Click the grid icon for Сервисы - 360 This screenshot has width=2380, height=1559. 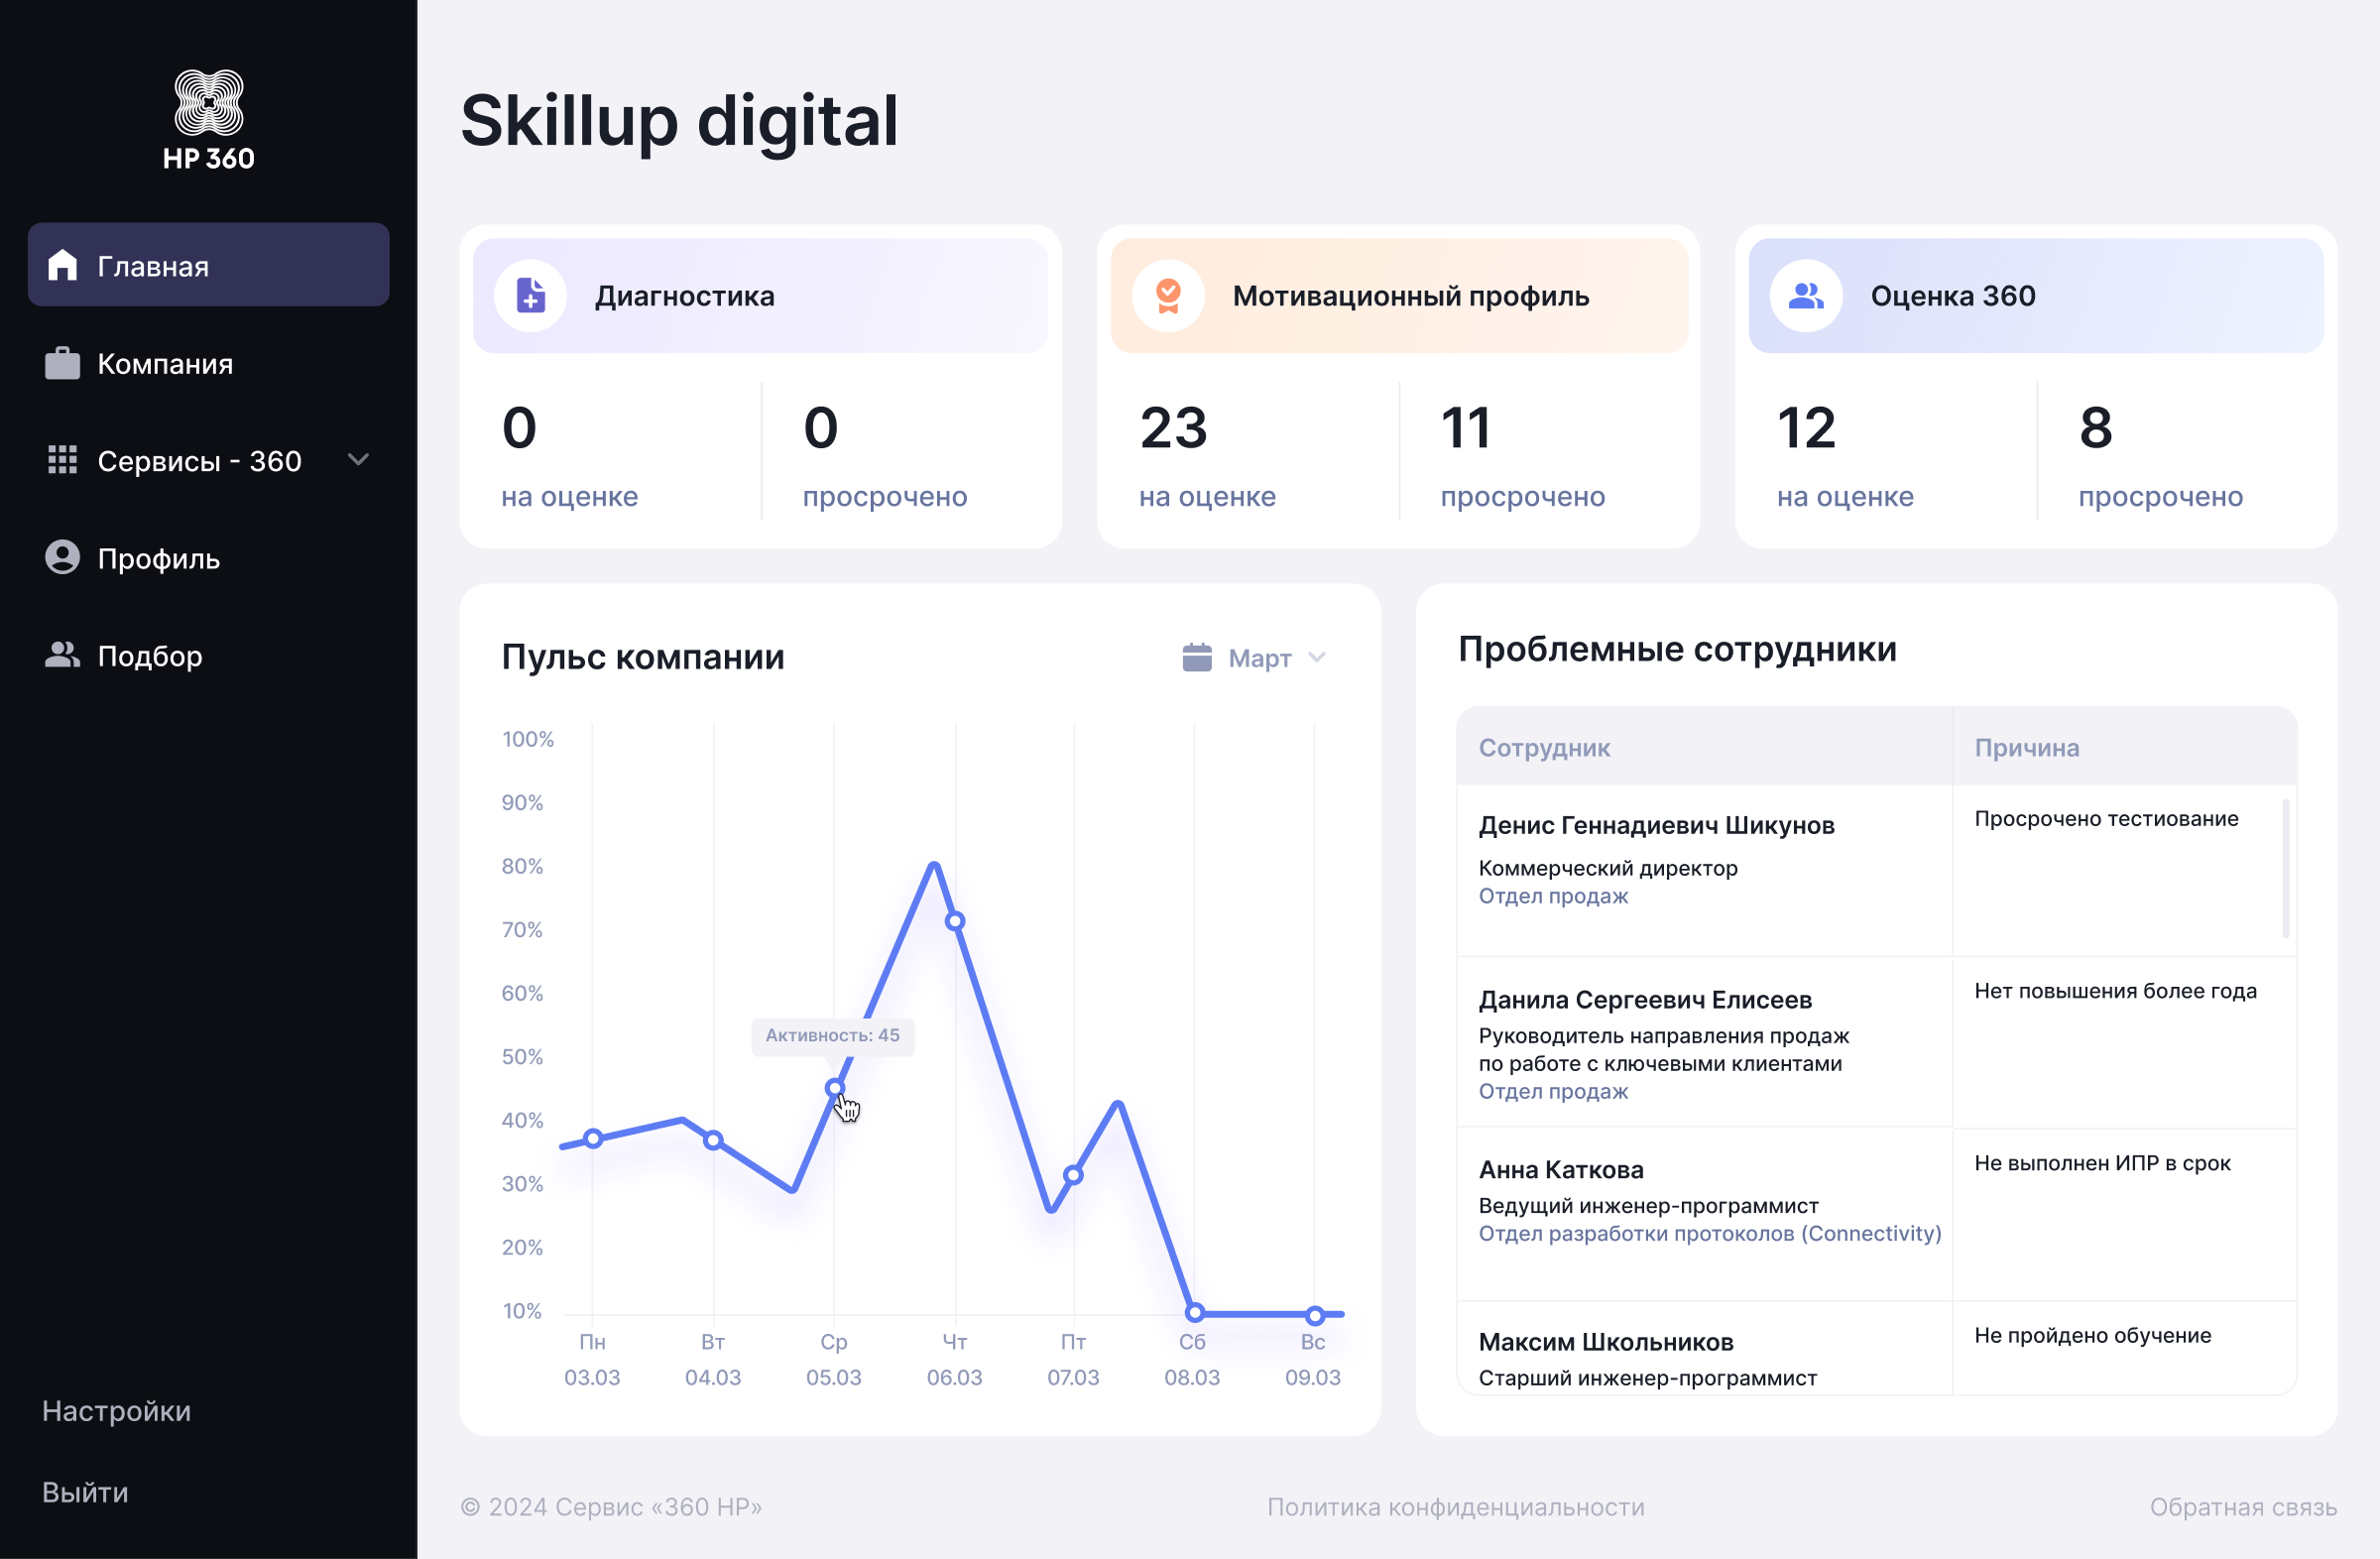(x=62, y=460)
